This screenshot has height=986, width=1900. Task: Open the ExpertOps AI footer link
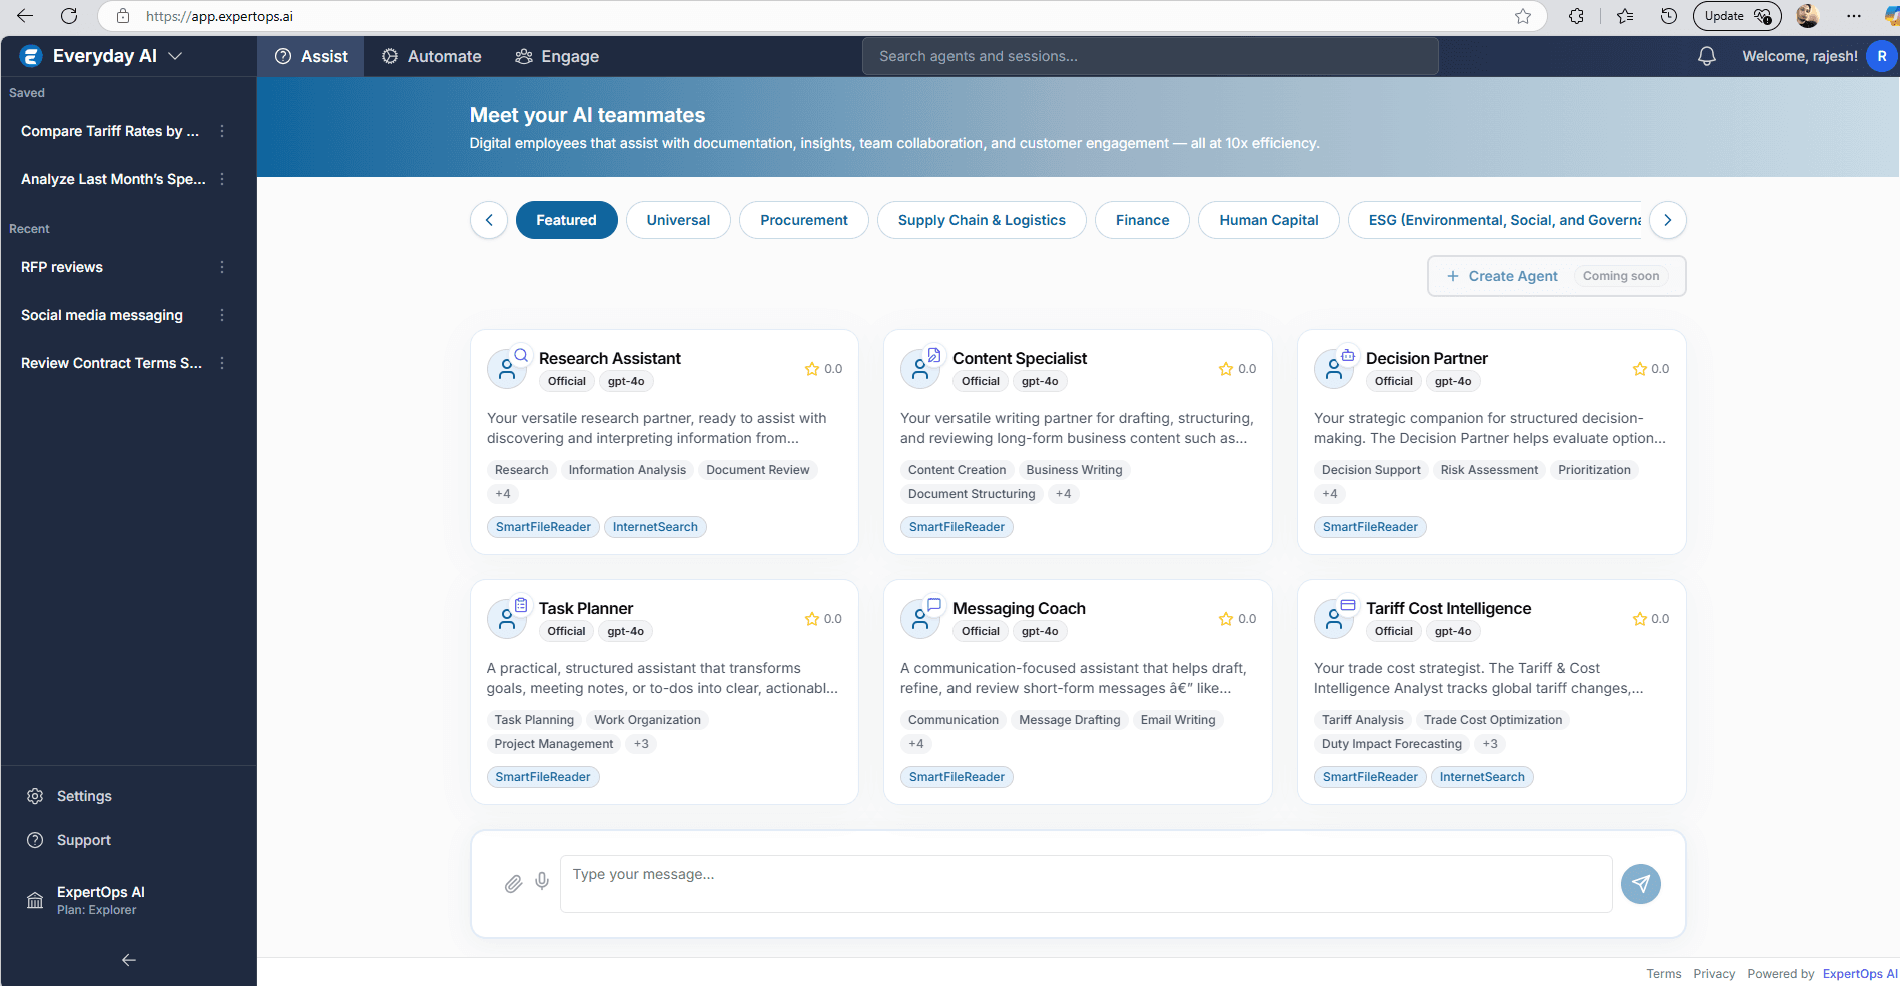point(1859,974)
